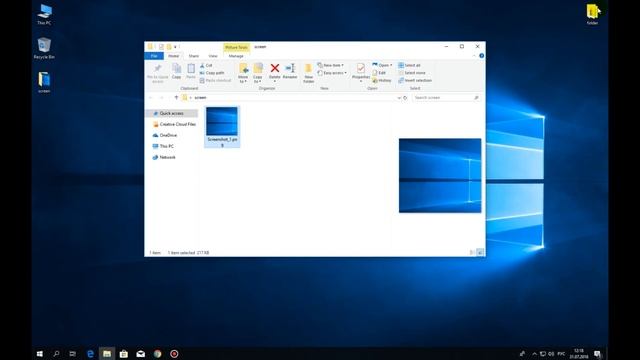Open the quick access toolbar customize dropdown
Screen dimensions: 640x360
pyautogui.click(x=175, y=47)
